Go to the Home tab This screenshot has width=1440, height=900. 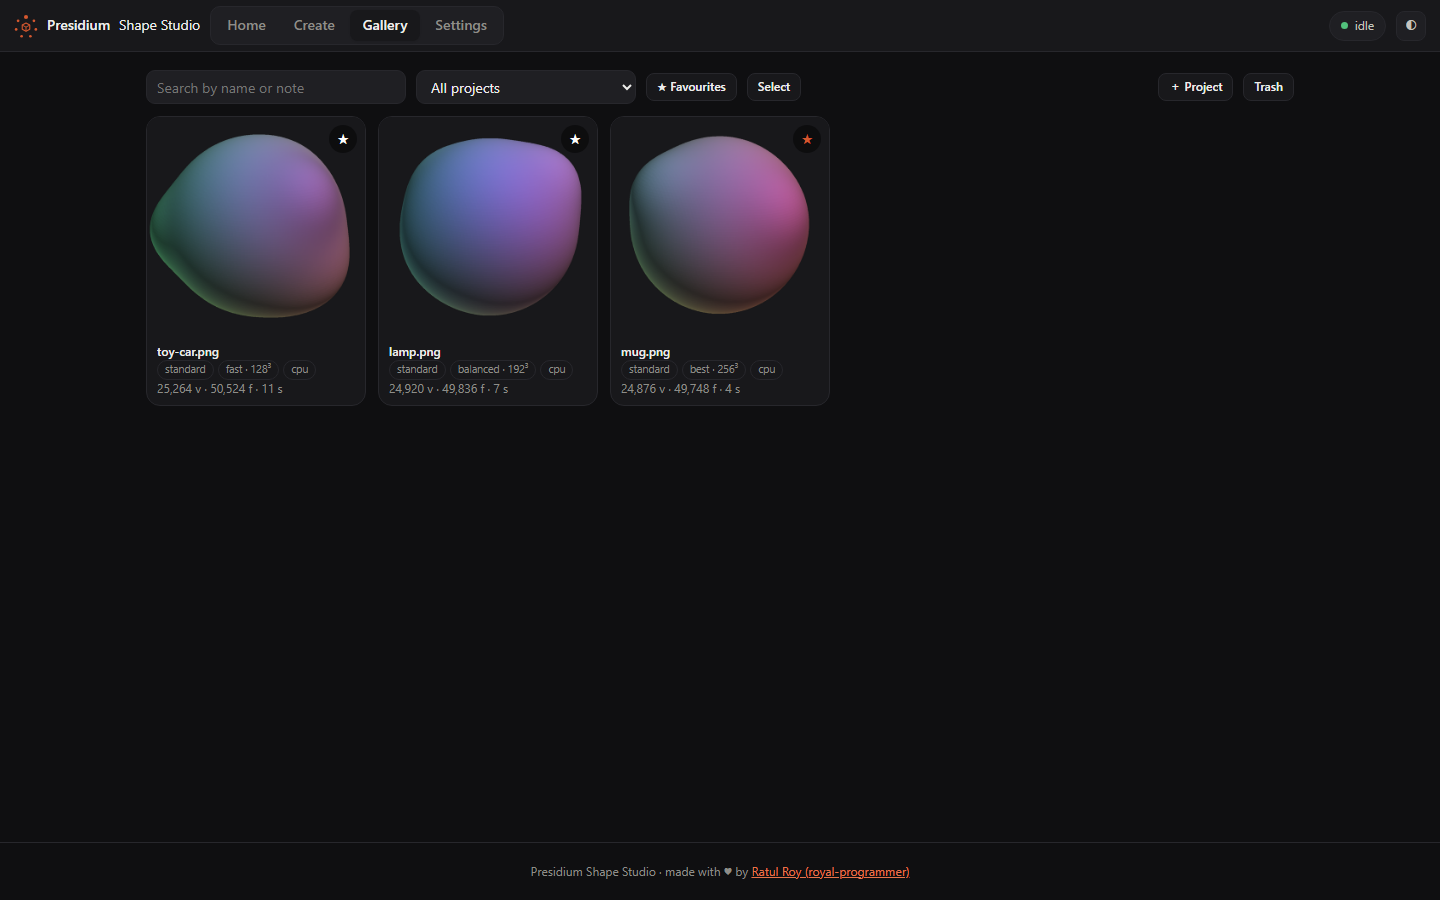246,26
